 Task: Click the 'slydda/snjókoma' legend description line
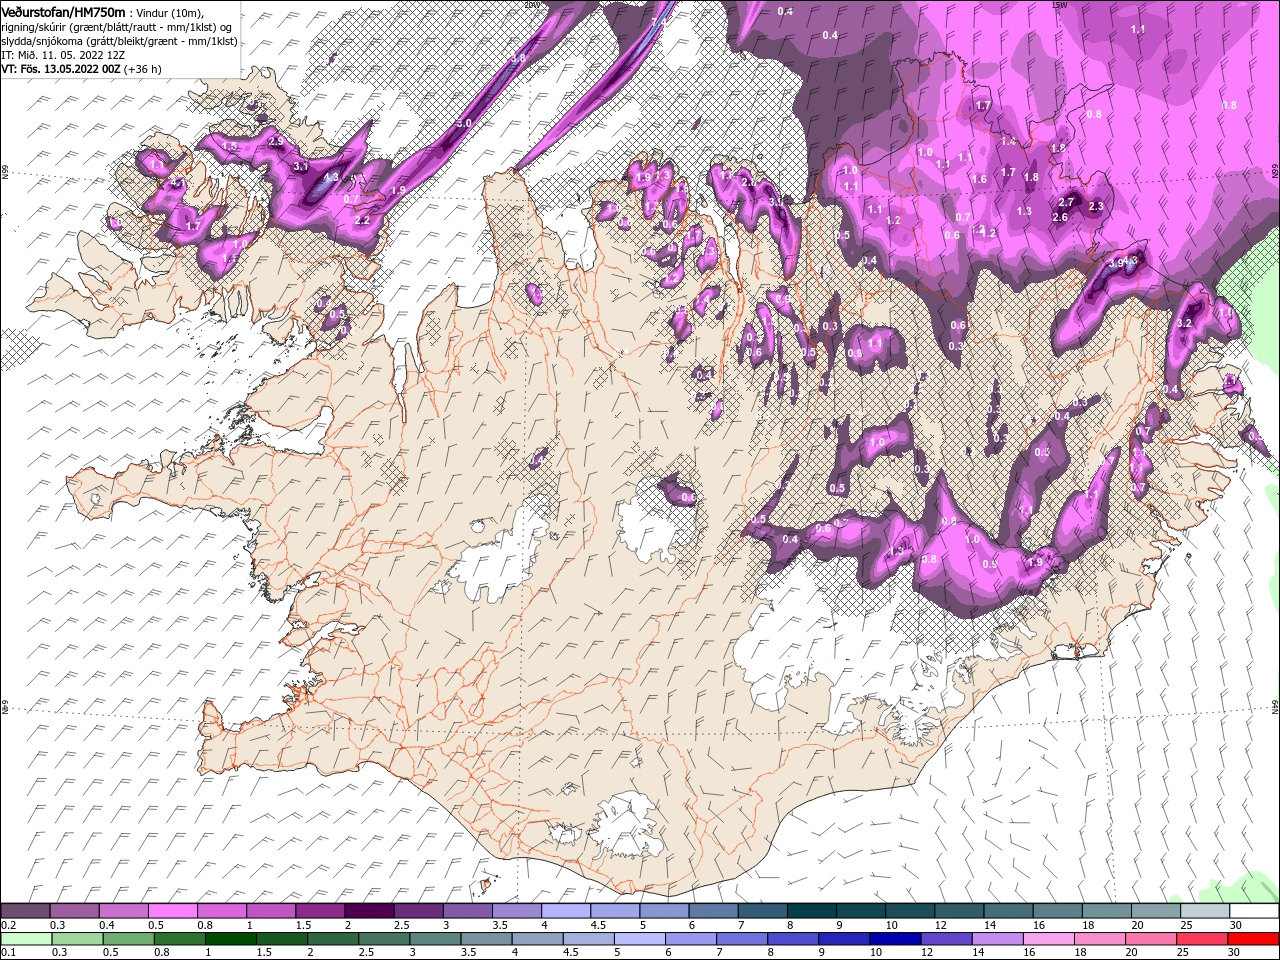pos(119,40)
